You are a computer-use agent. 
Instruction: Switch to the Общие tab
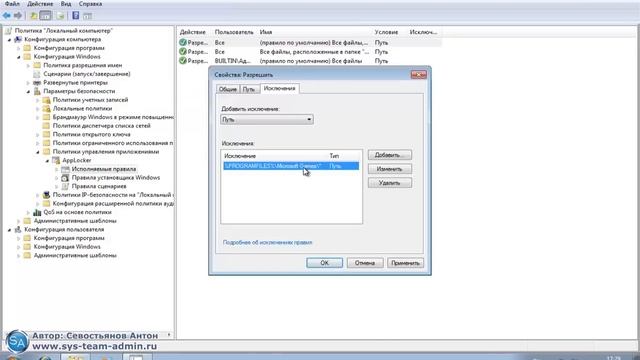(x=228, y=89)
